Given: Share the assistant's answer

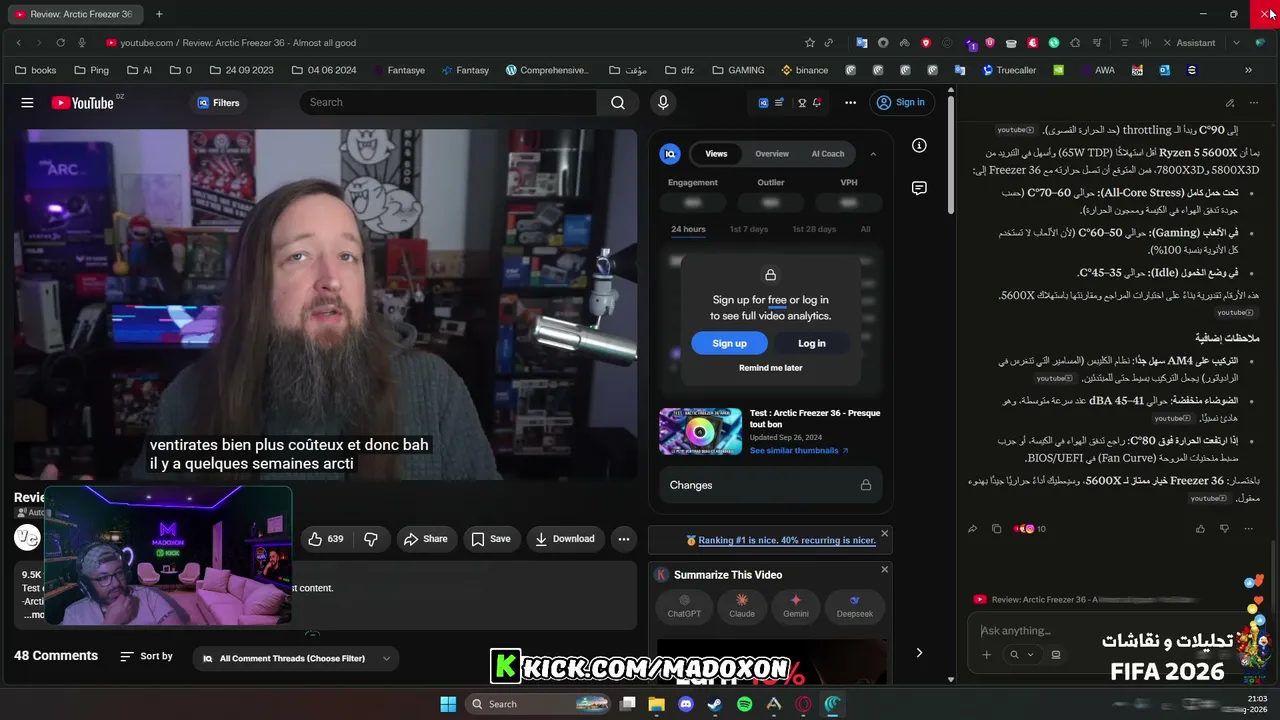Looking at the screenshot, I should click(972, 529).
